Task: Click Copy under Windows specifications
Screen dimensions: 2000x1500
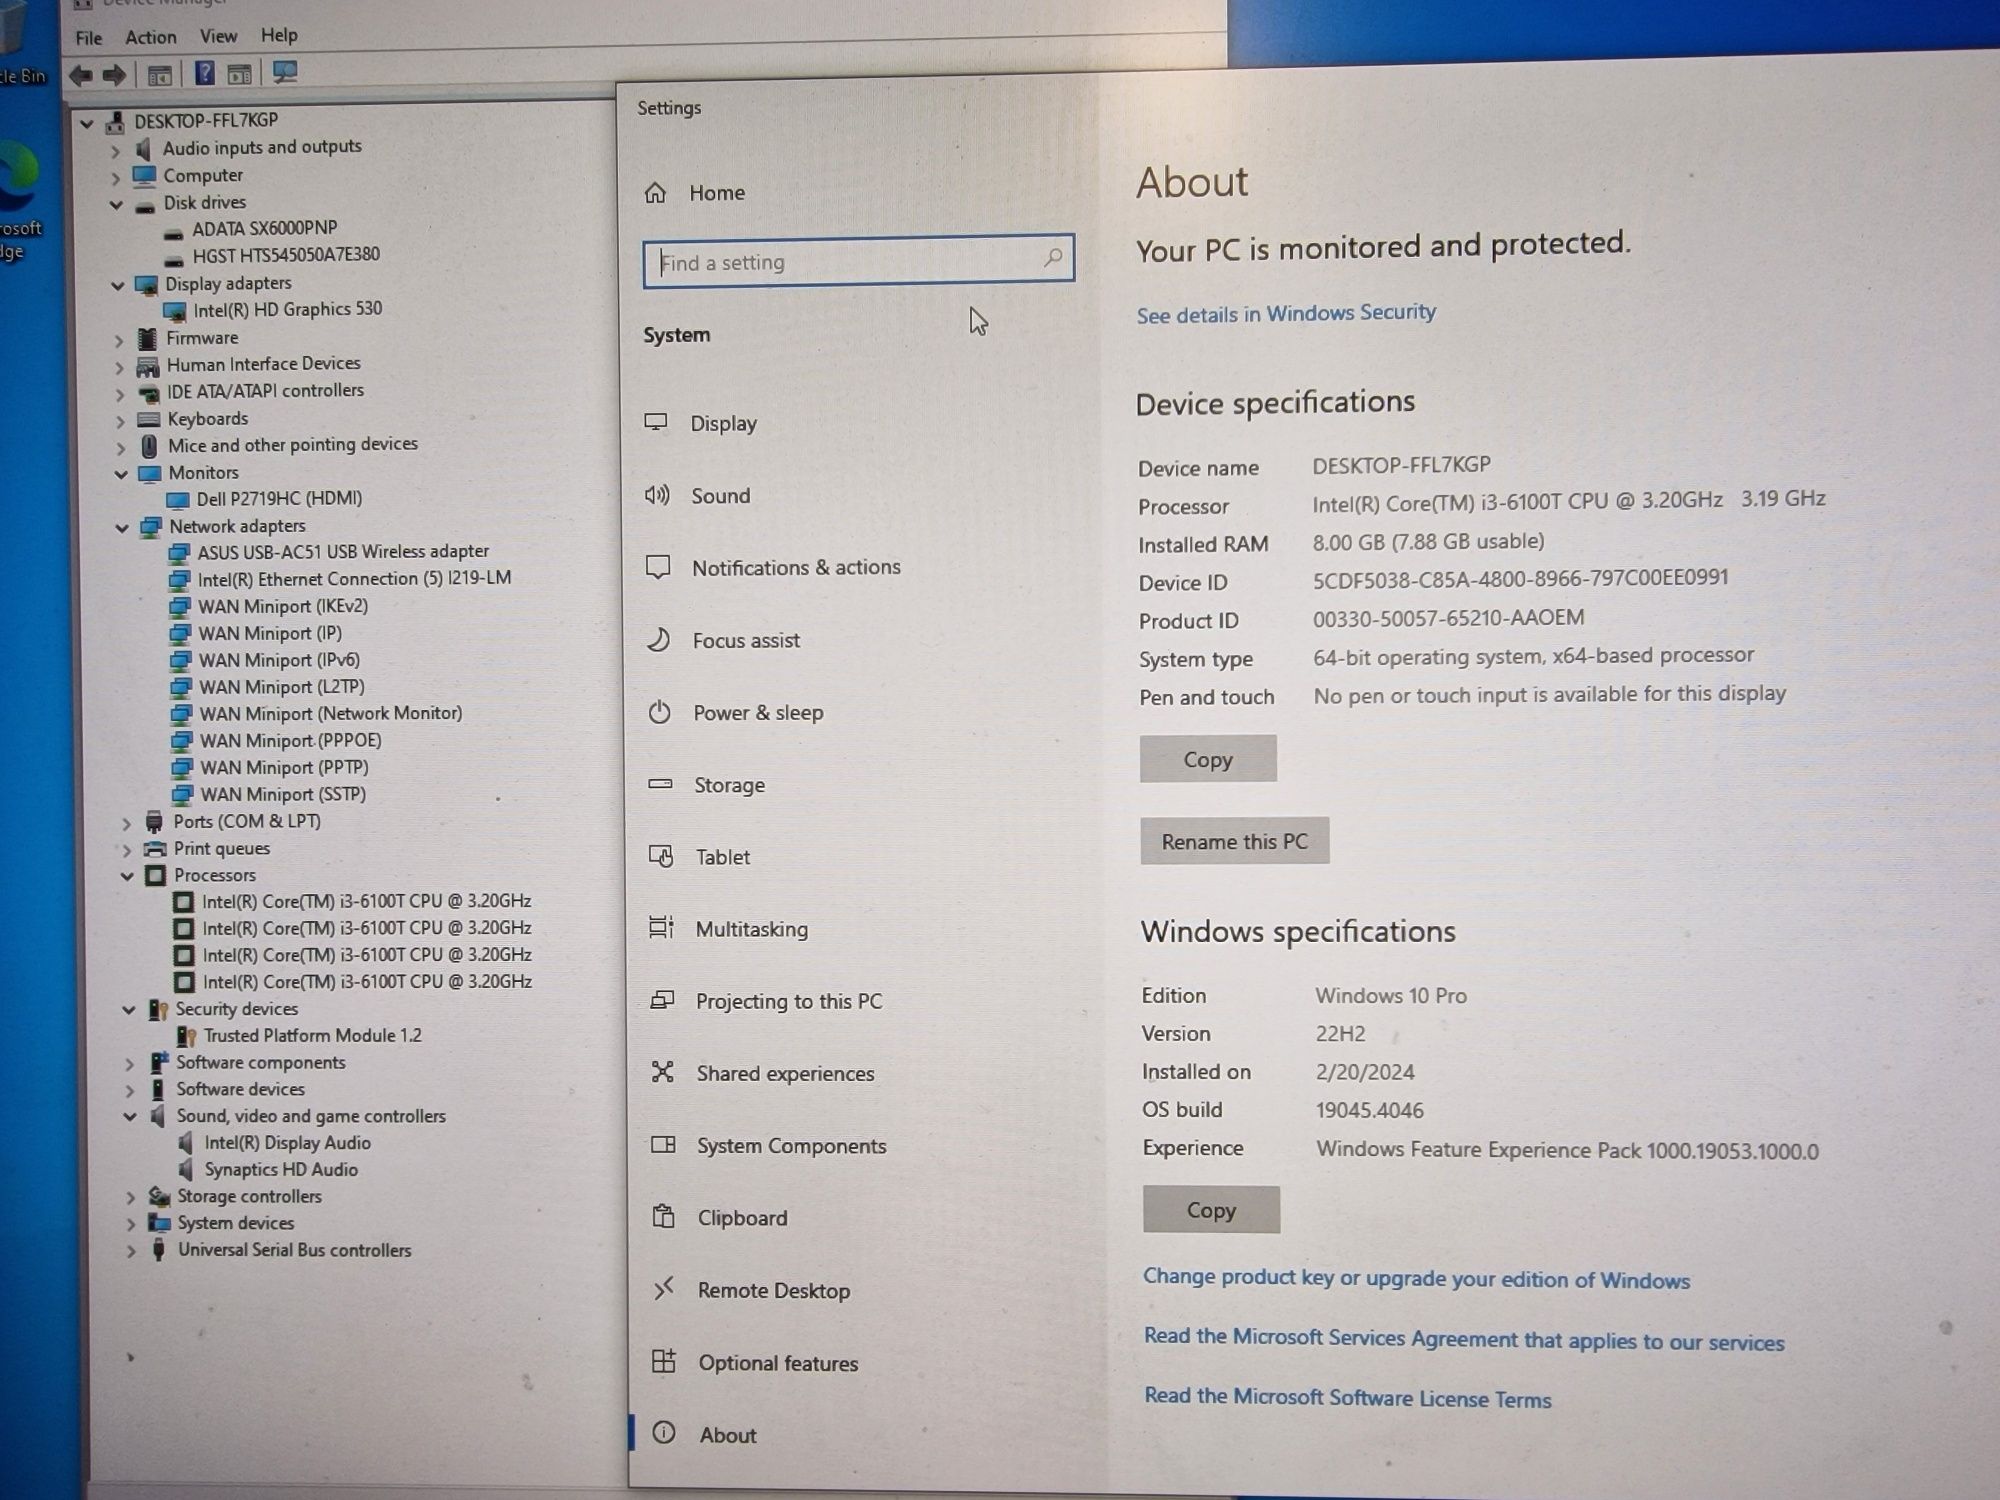Action: pos(1211,1210)
